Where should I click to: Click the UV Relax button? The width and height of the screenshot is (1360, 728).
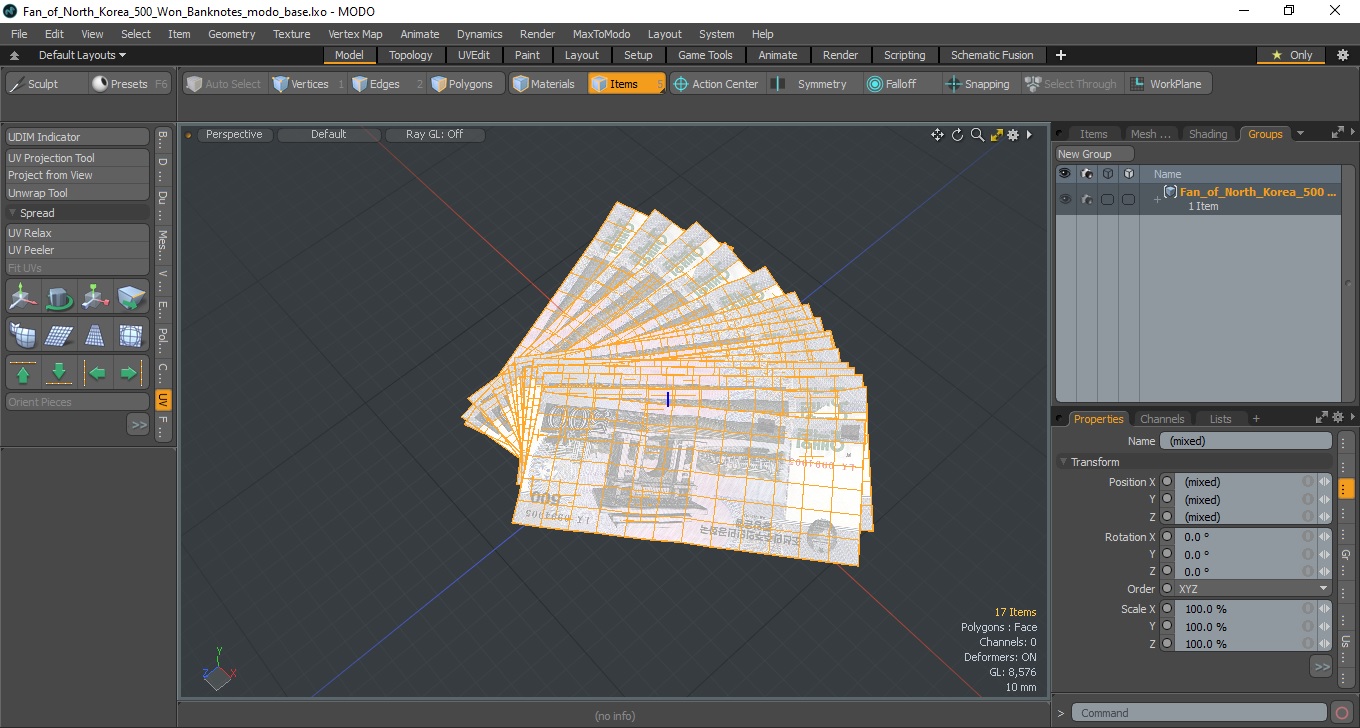tap(78, 233)
